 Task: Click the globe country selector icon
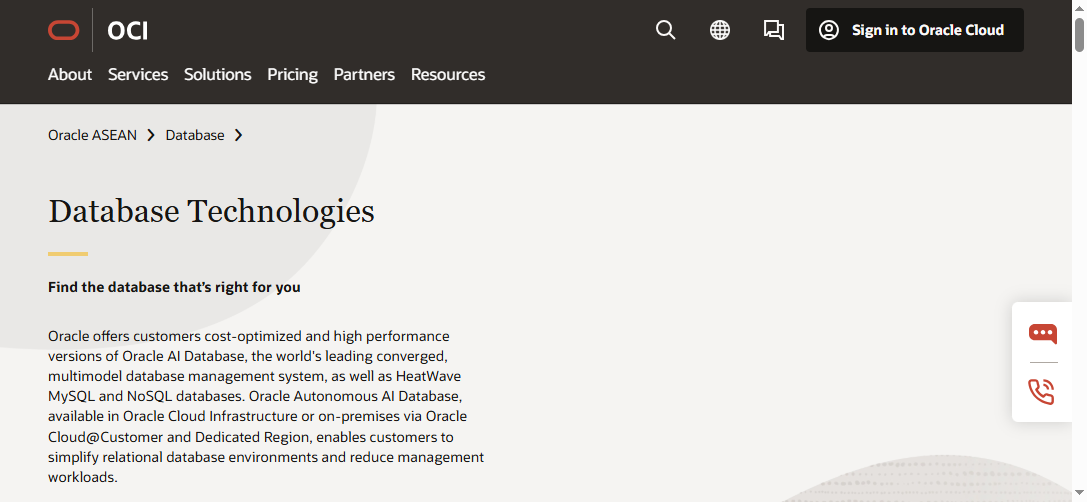tap(720, 30)
